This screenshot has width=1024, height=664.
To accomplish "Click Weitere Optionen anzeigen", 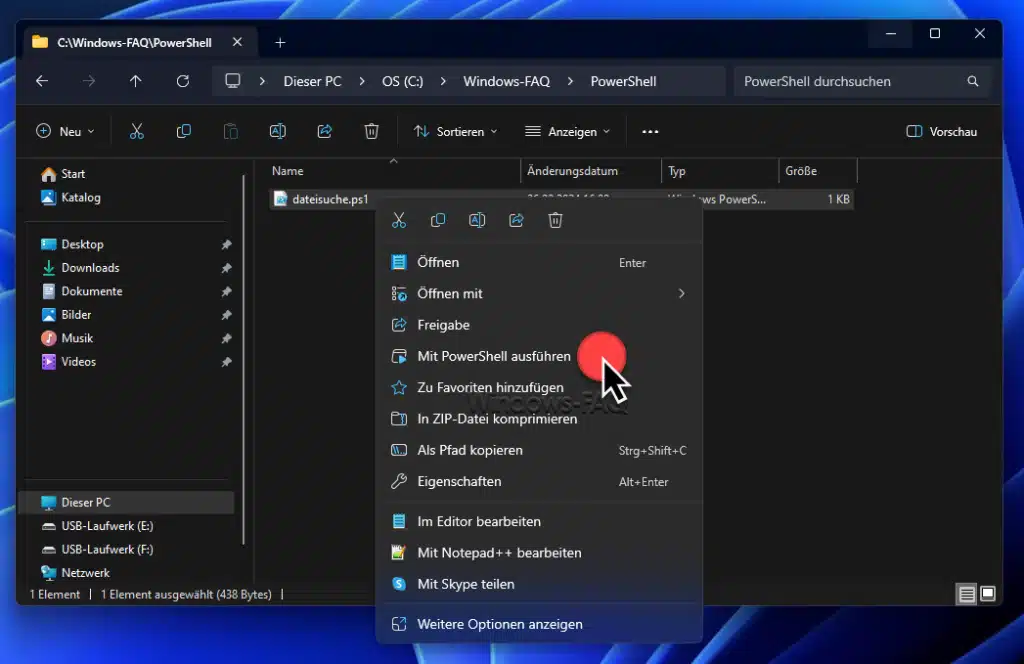I will point(539,624).
